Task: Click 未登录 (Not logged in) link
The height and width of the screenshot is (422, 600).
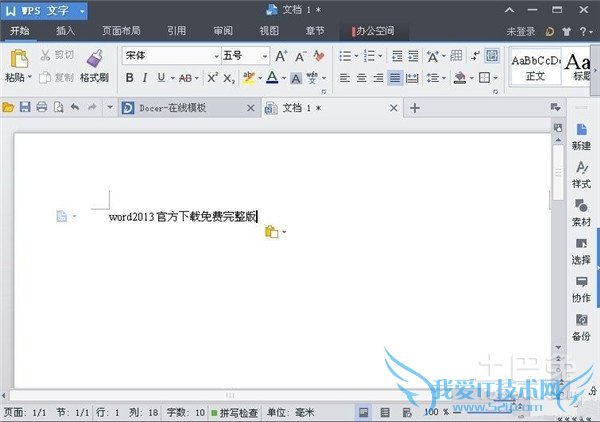Action: tap(520, 31)
